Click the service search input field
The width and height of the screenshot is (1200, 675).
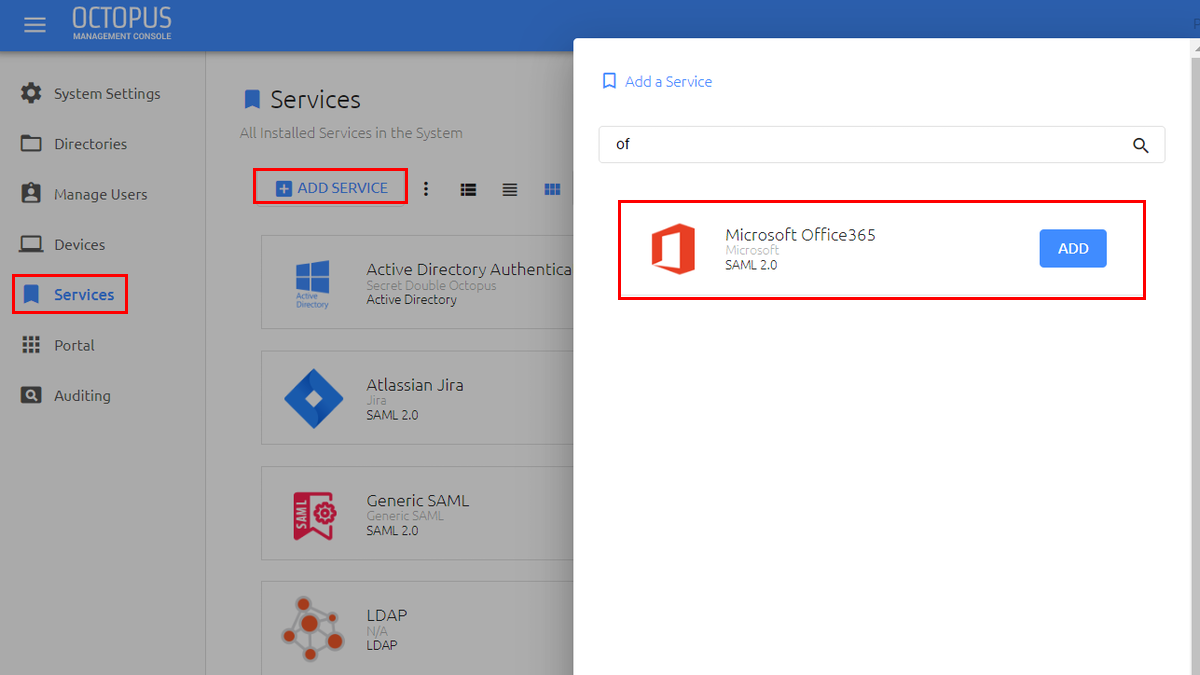pos(882,144)
